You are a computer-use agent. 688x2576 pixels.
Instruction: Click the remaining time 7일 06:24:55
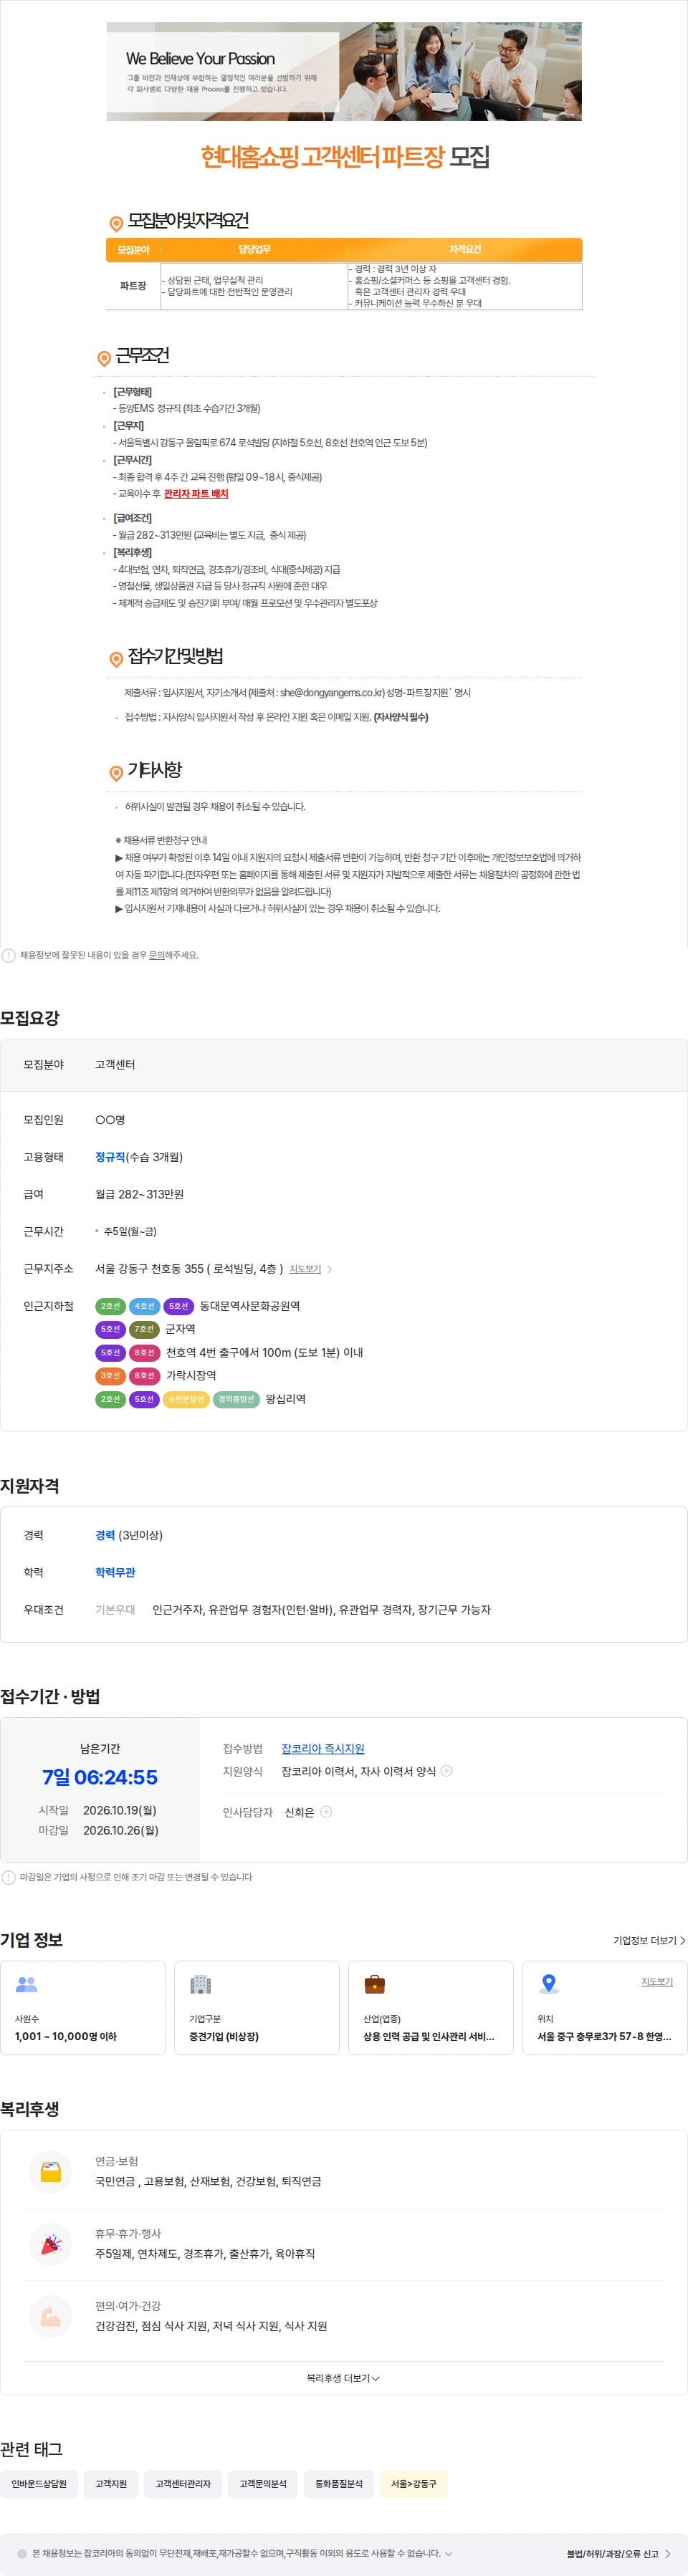click(x=100, y=1777)
